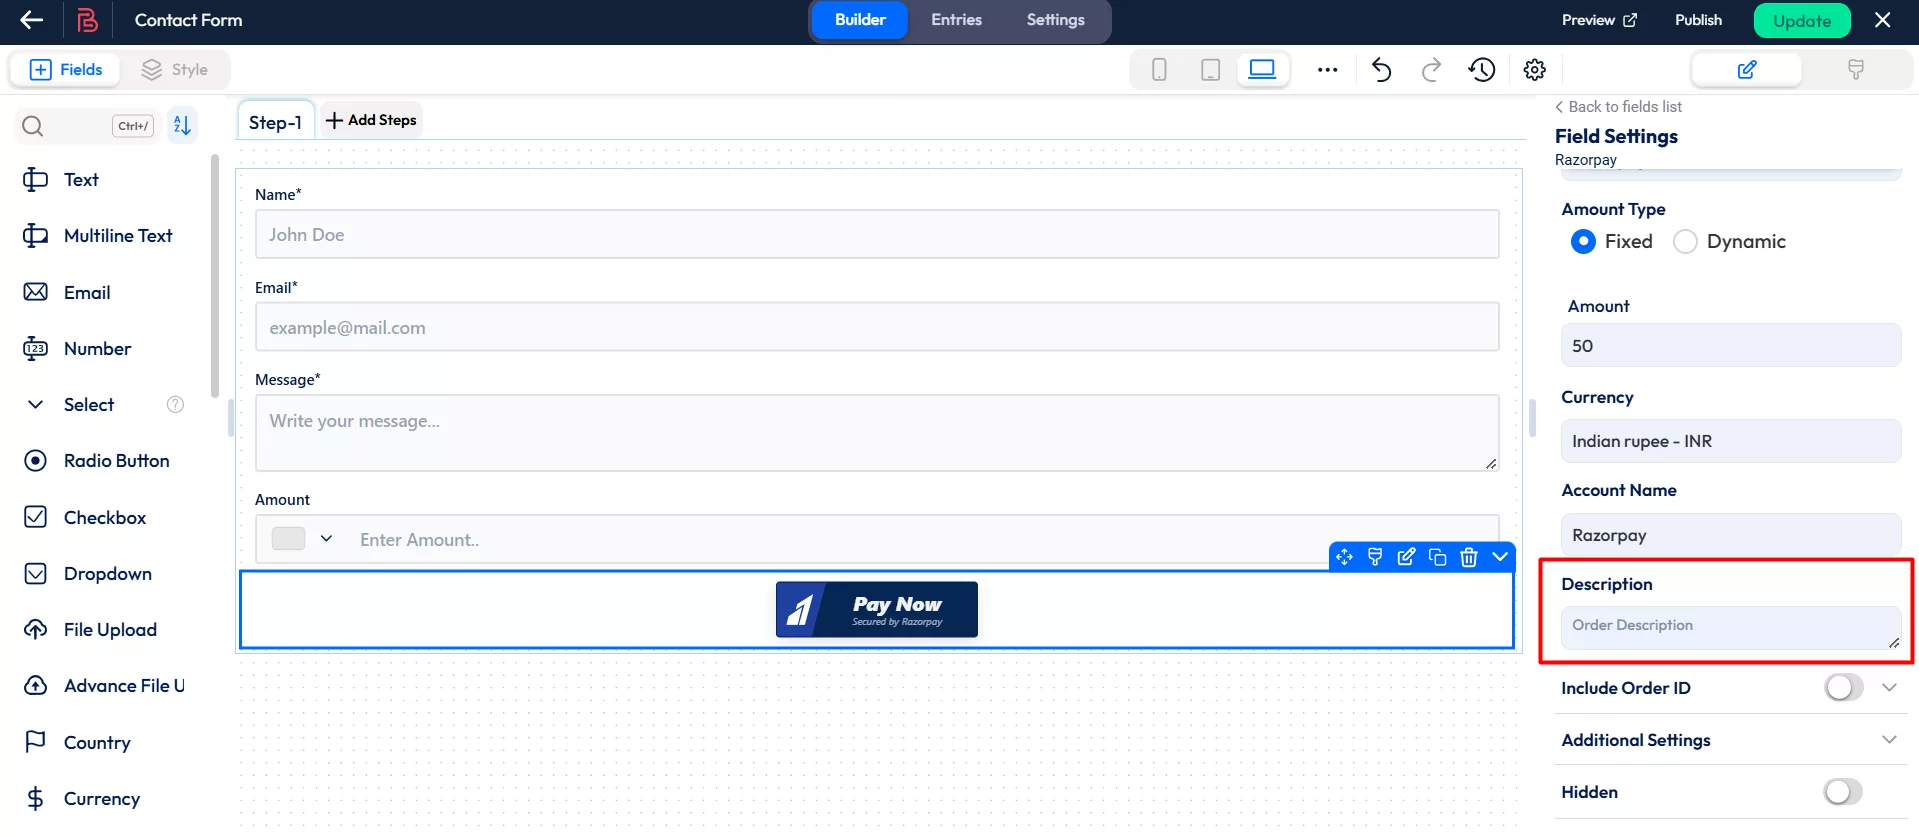The image size is (1919, 837).
Task: Click the Order Description text area
Action: coord(1730,627)
